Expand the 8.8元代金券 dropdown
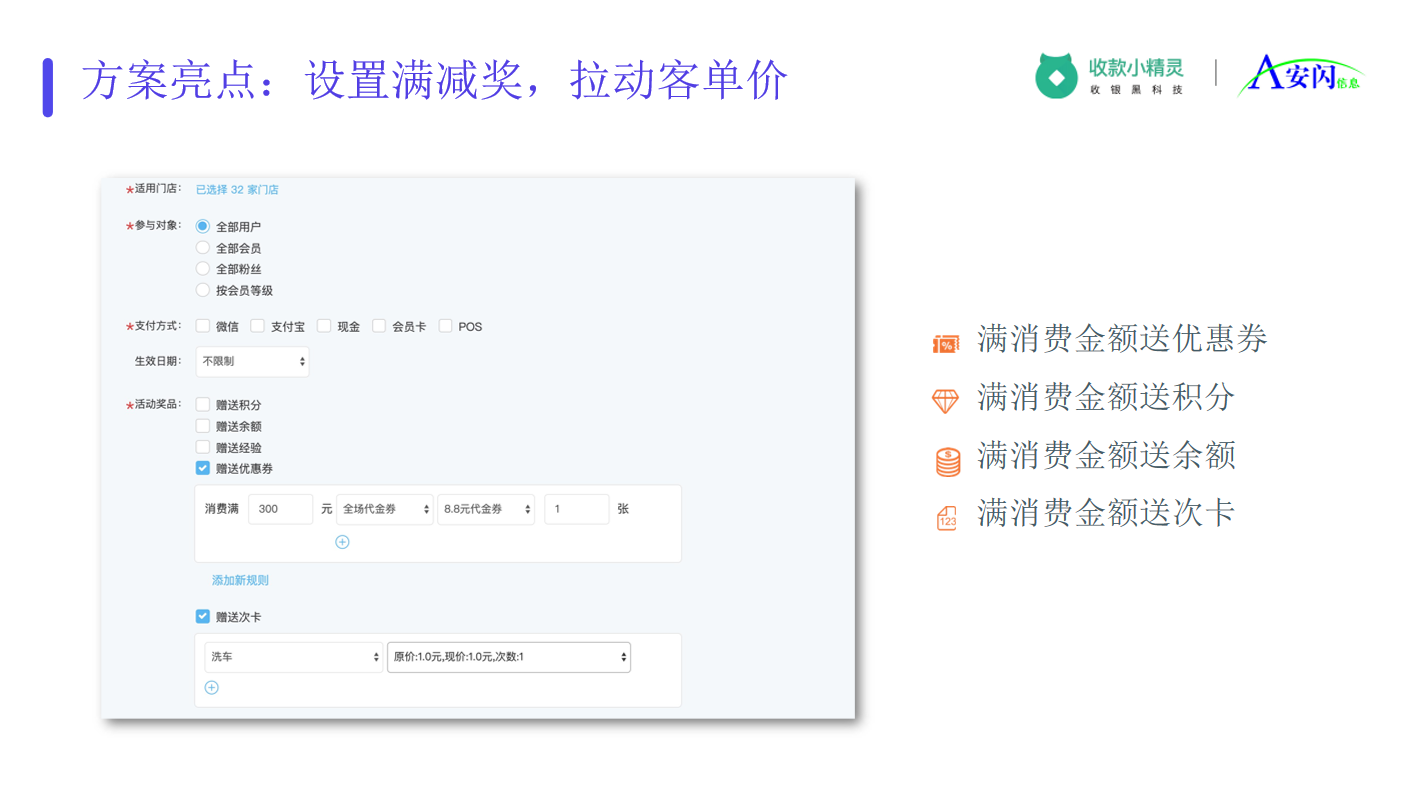The height and width of the screenshot is (796, 1416). (486, 509)
